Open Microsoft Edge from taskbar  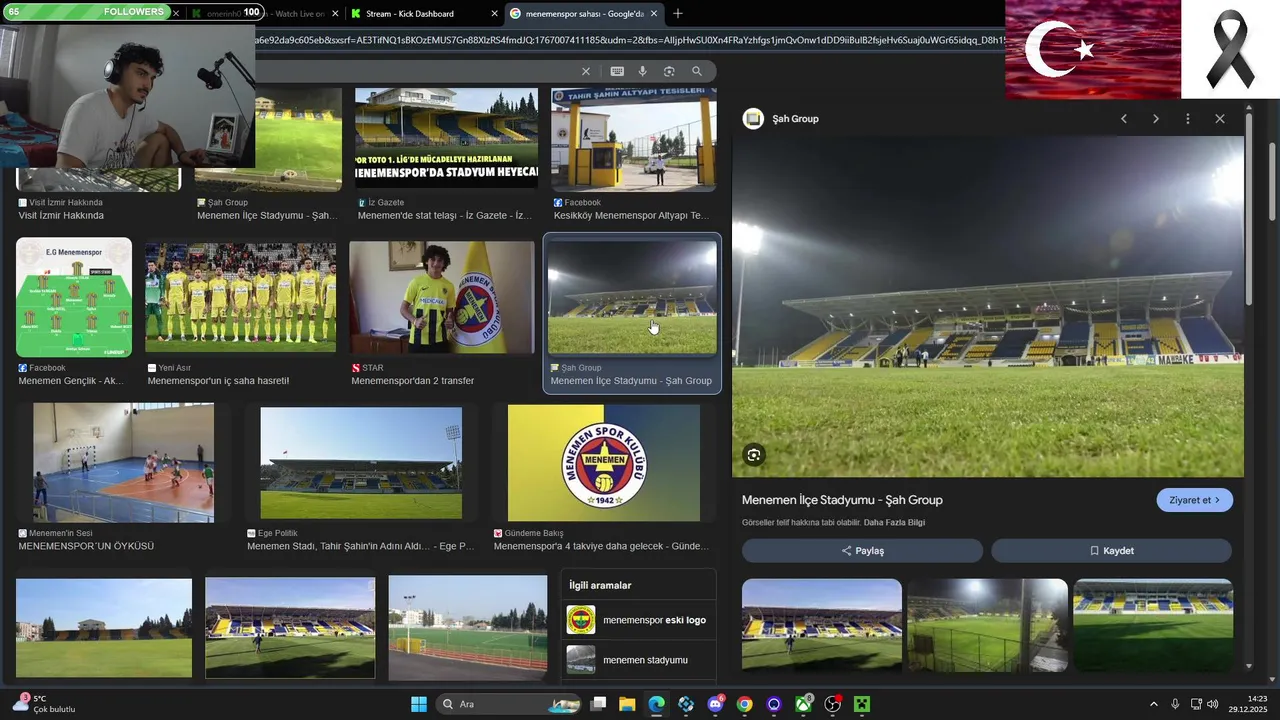(x=656, y=704)
